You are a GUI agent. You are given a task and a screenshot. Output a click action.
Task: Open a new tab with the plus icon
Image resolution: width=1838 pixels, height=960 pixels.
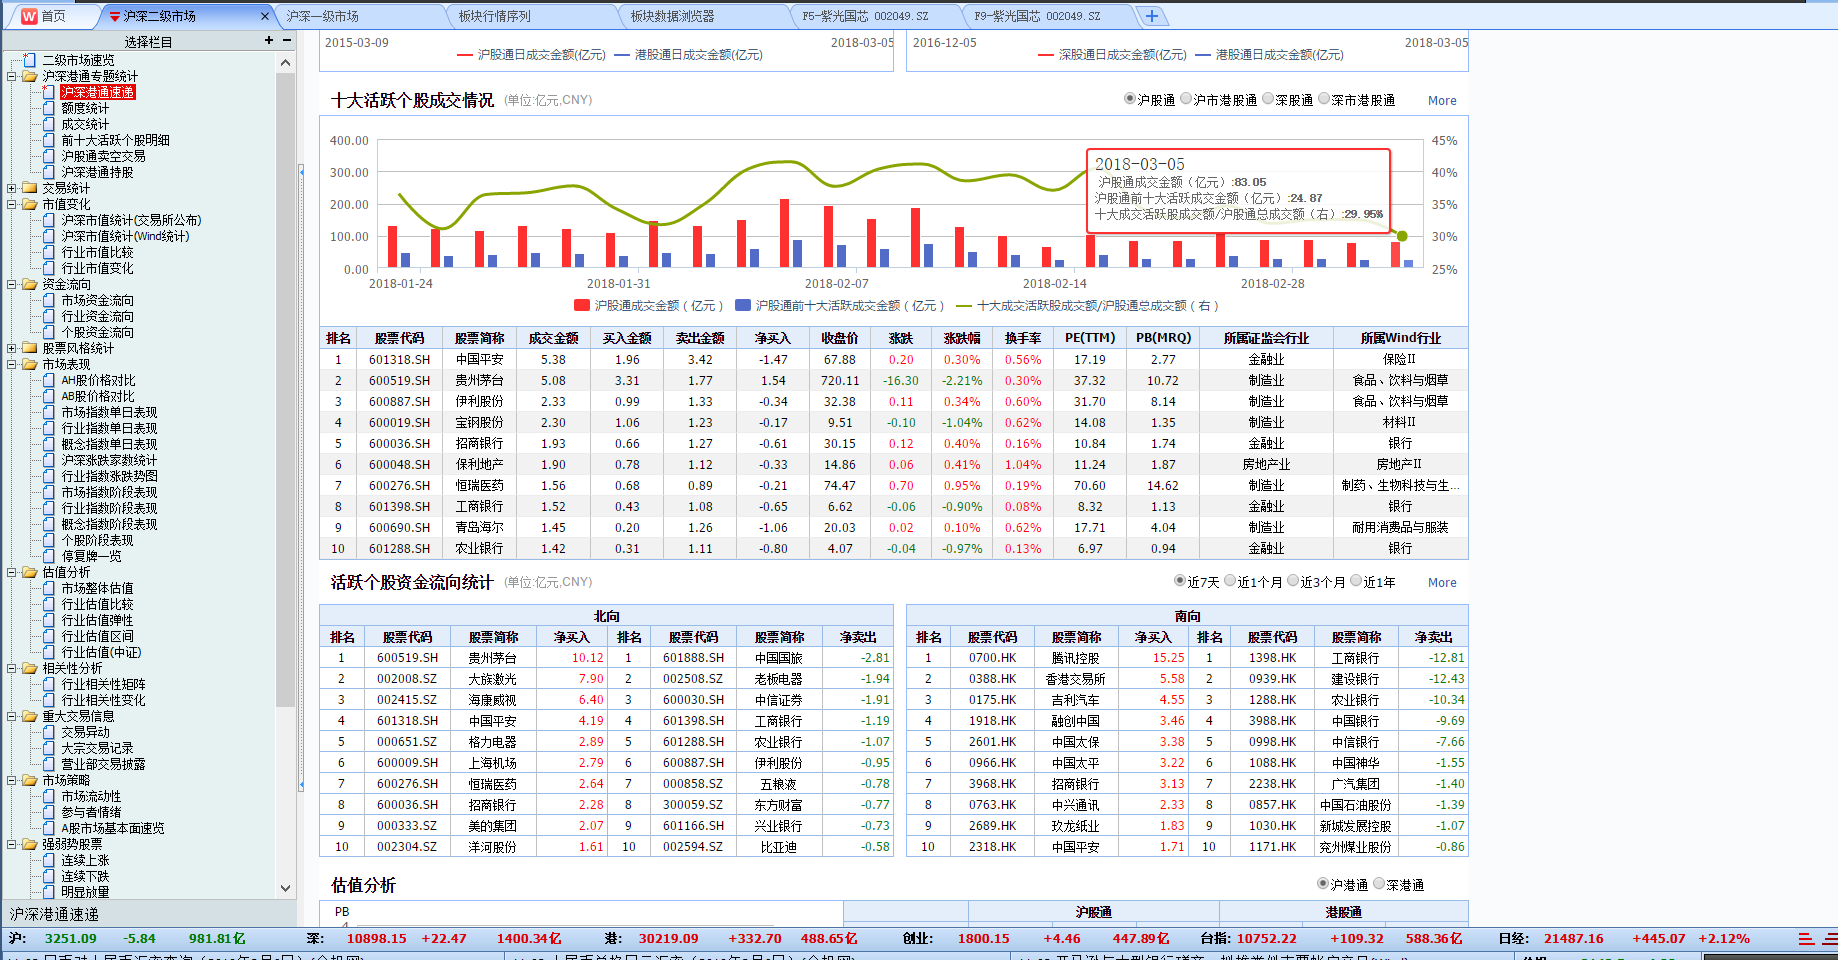[x=1152, y=16]
